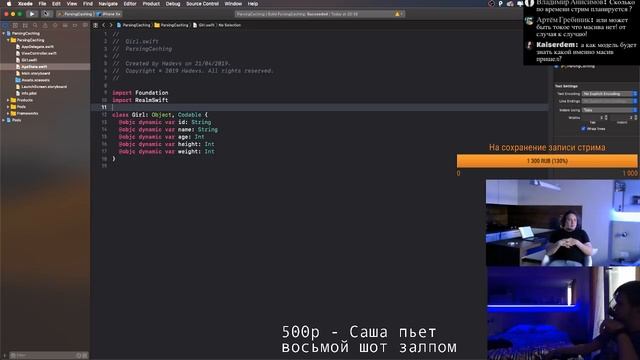Open the Indent Using dropdown
Image resolution: width=640 pixels, height=360 pixels.
(609, 110)
